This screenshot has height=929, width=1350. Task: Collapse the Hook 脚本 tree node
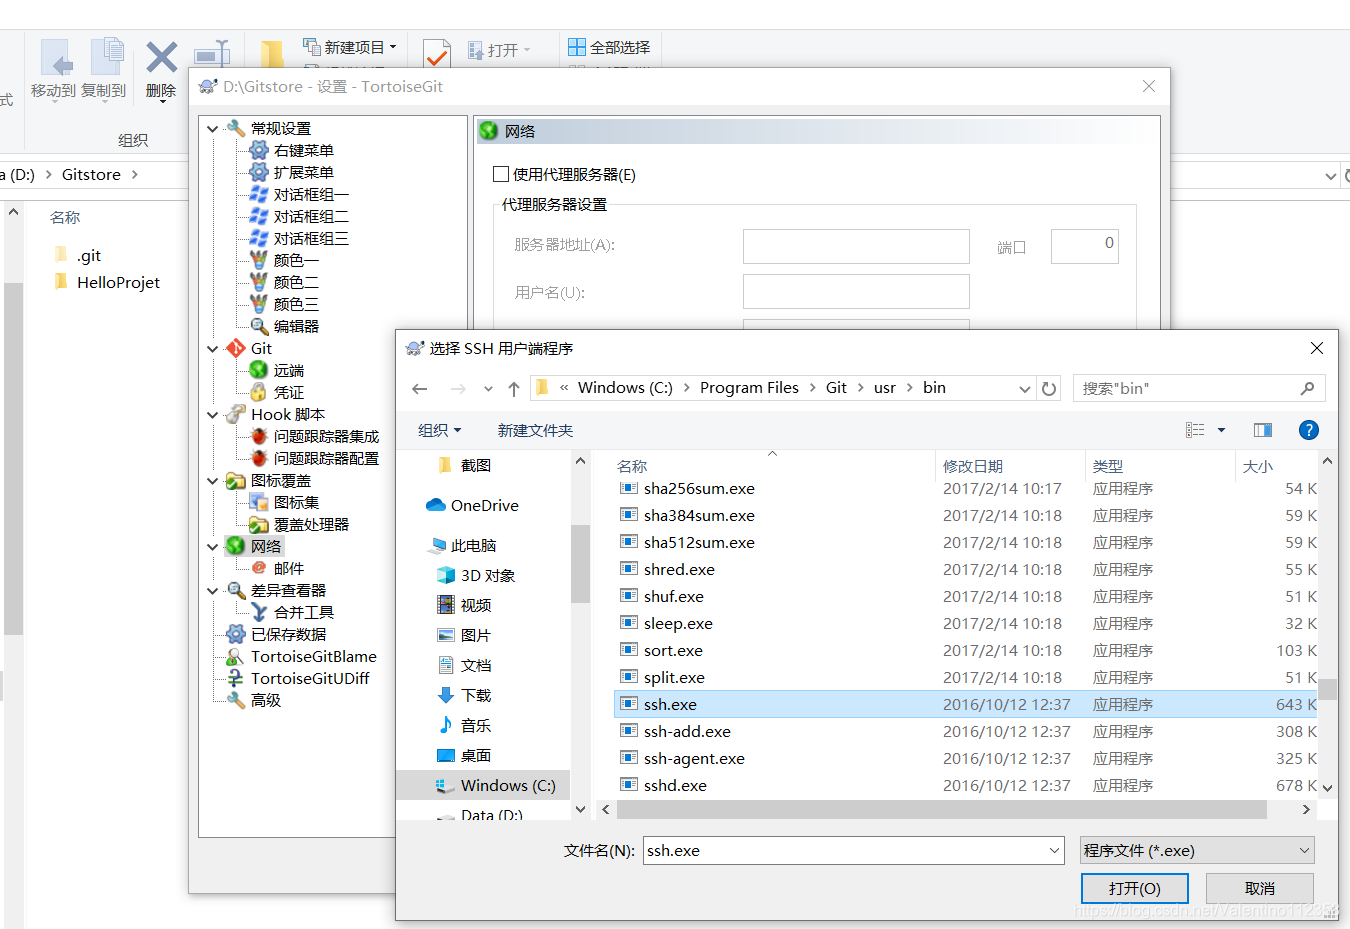[x=213, y=414]
